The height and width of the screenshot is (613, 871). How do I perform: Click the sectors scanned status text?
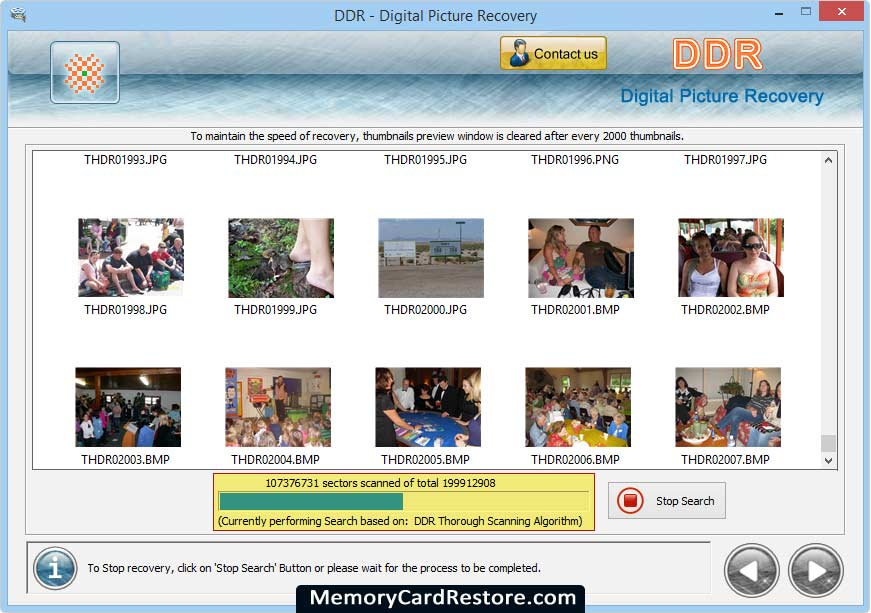point(381,483)
